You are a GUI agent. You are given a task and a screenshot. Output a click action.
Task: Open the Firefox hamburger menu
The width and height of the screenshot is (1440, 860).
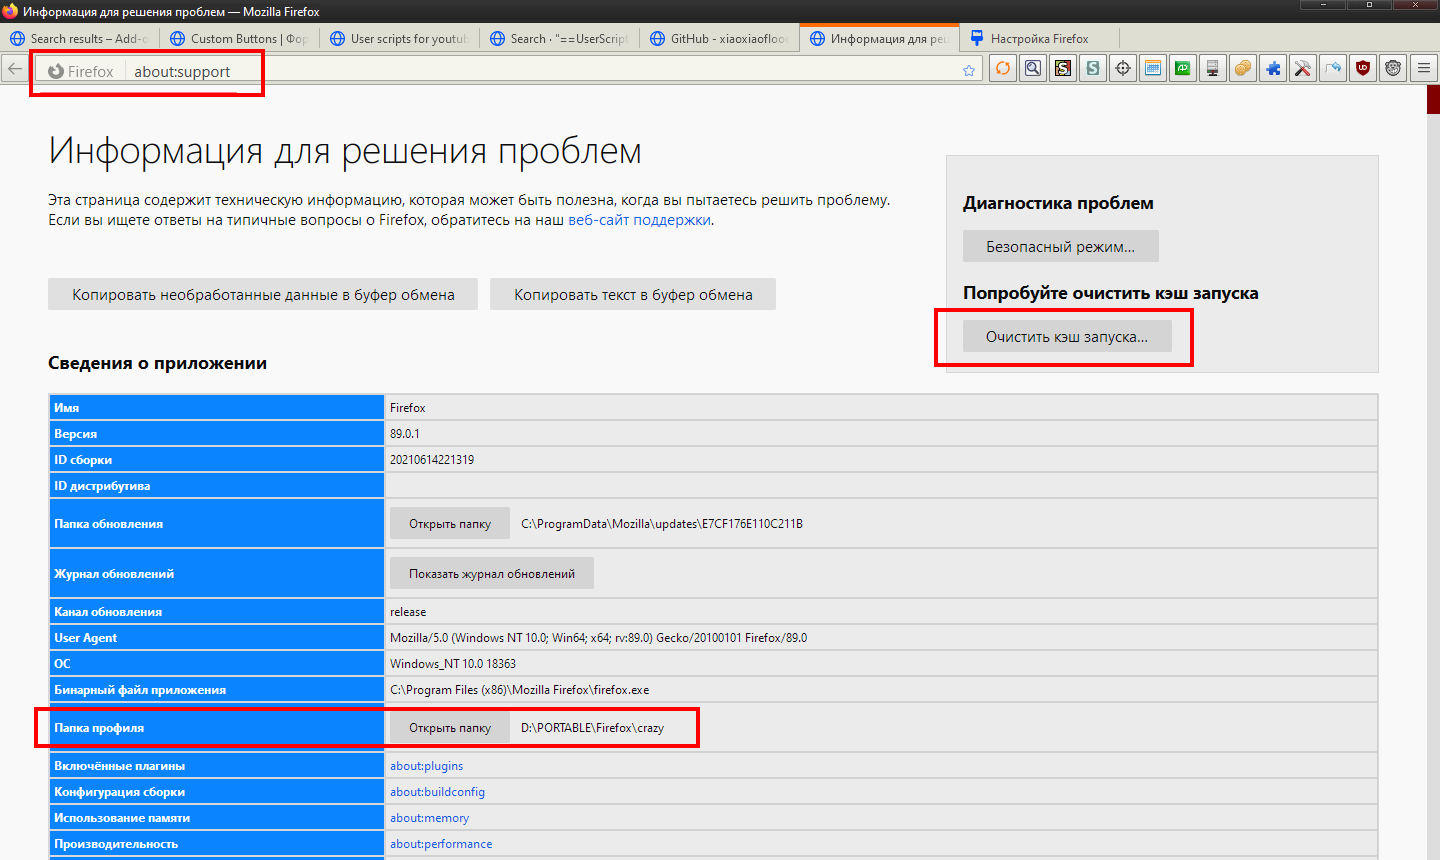point(1424,69)
